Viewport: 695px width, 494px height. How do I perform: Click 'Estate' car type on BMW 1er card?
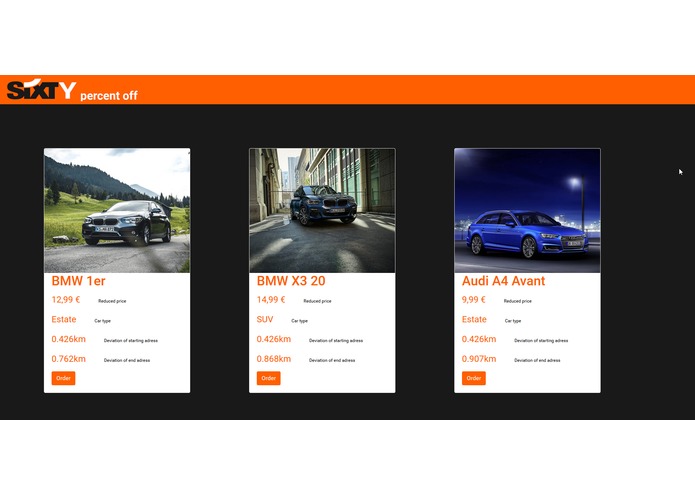[x=64, y=319]
